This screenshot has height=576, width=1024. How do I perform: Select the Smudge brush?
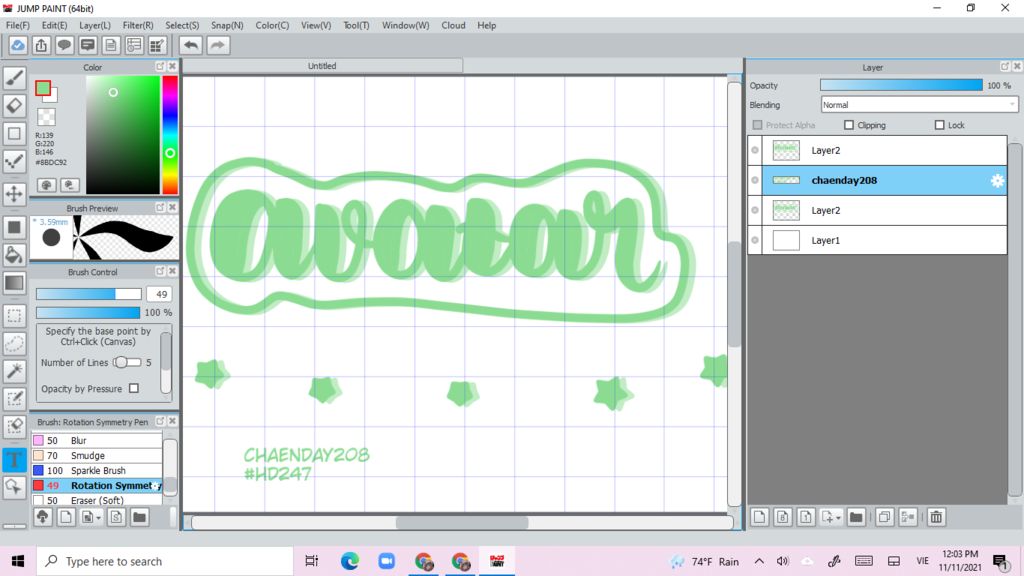point(97,455)
